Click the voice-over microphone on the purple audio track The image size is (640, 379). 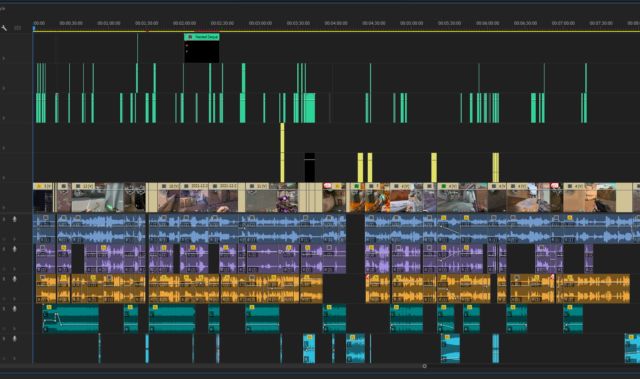[x=15, y=249]
